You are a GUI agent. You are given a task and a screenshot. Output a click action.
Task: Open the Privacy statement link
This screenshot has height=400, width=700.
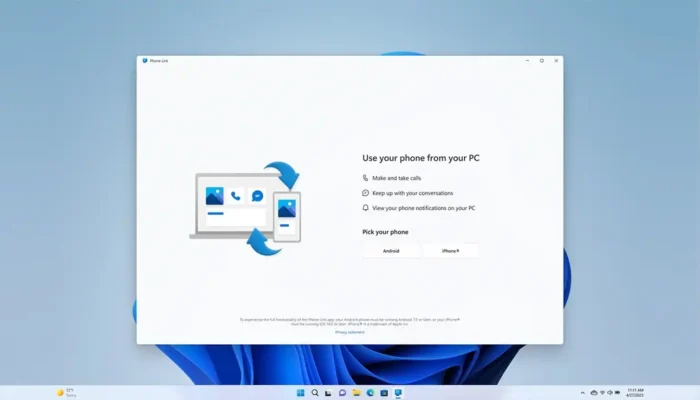click(350, 332)
